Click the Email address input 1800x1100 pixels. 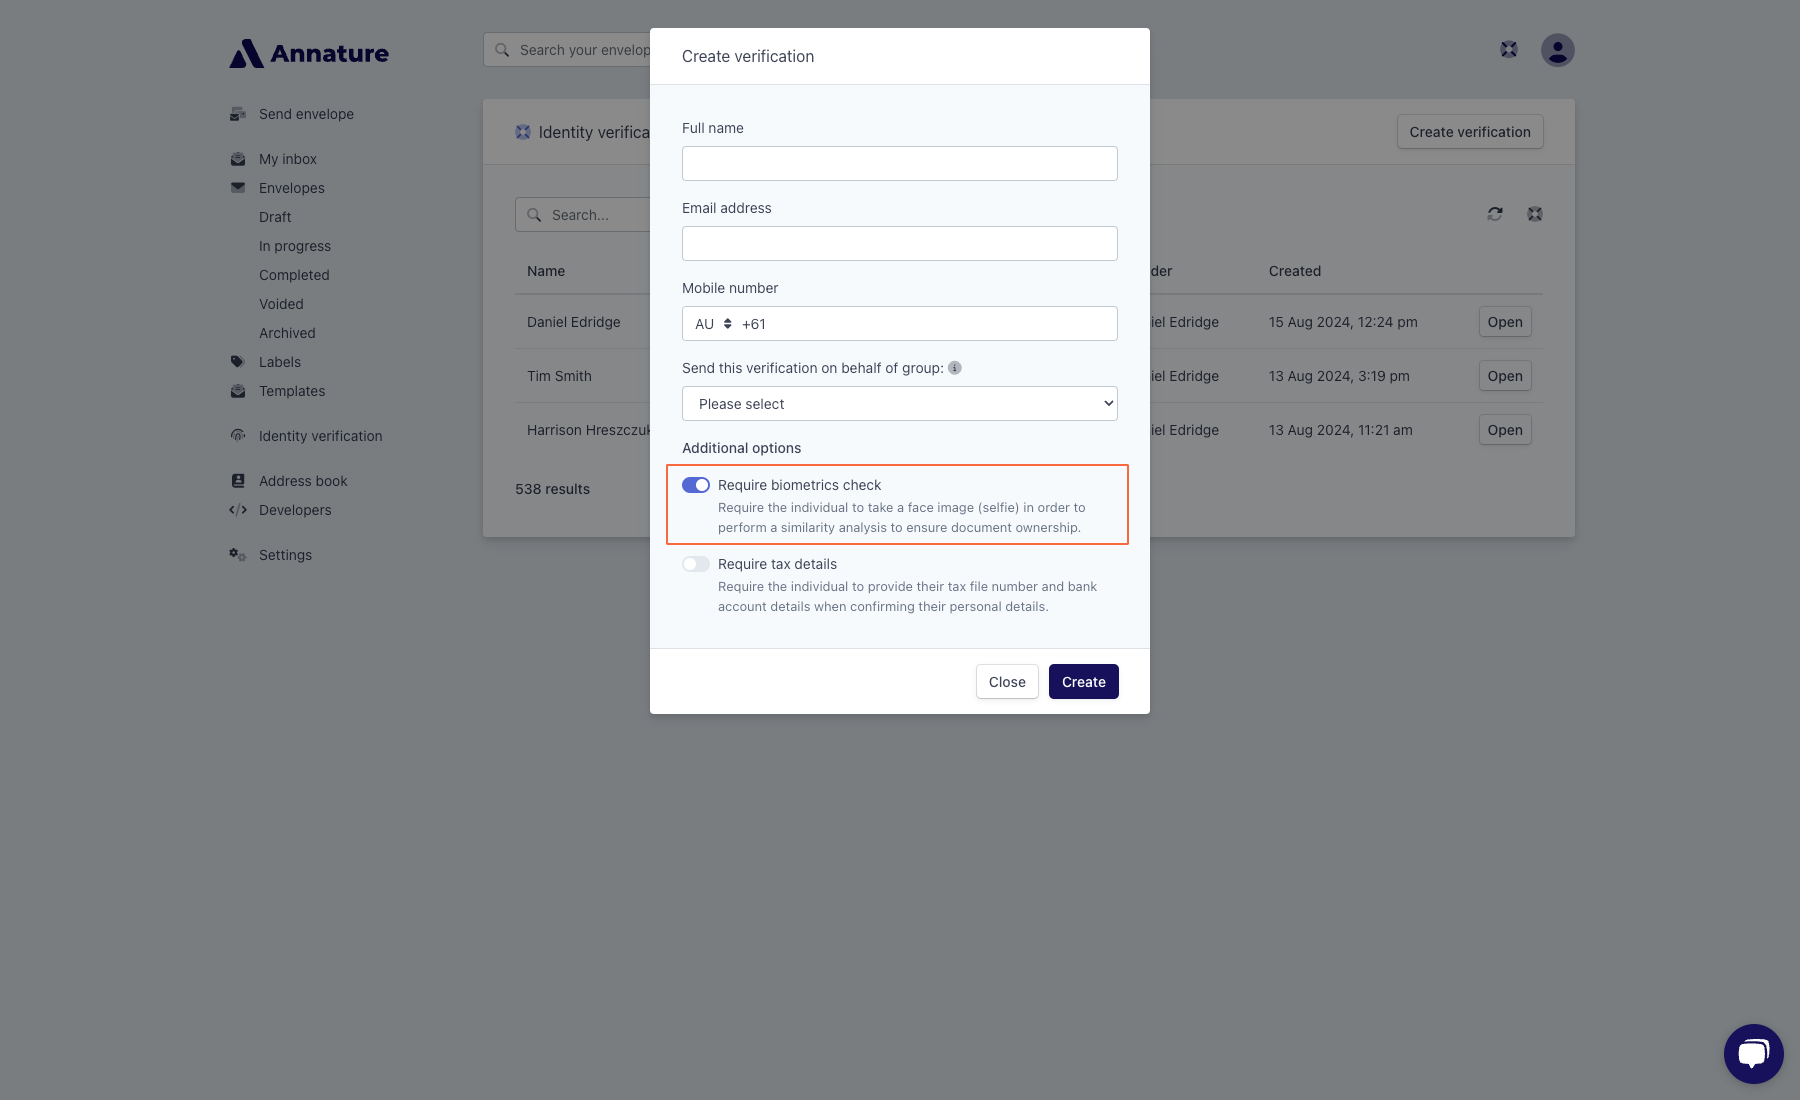[900, 244]
